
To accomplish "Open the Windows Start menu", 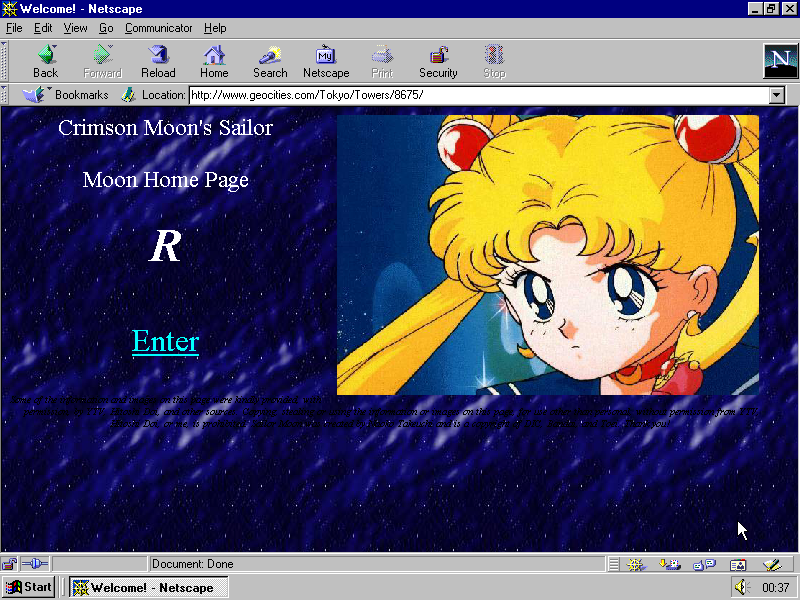I will [x=29, y=587].
